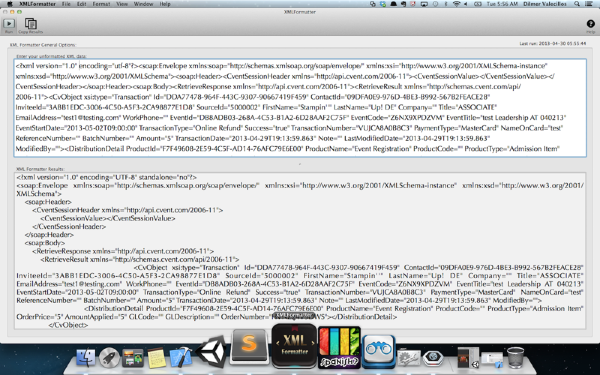Open the File menu

66,4
